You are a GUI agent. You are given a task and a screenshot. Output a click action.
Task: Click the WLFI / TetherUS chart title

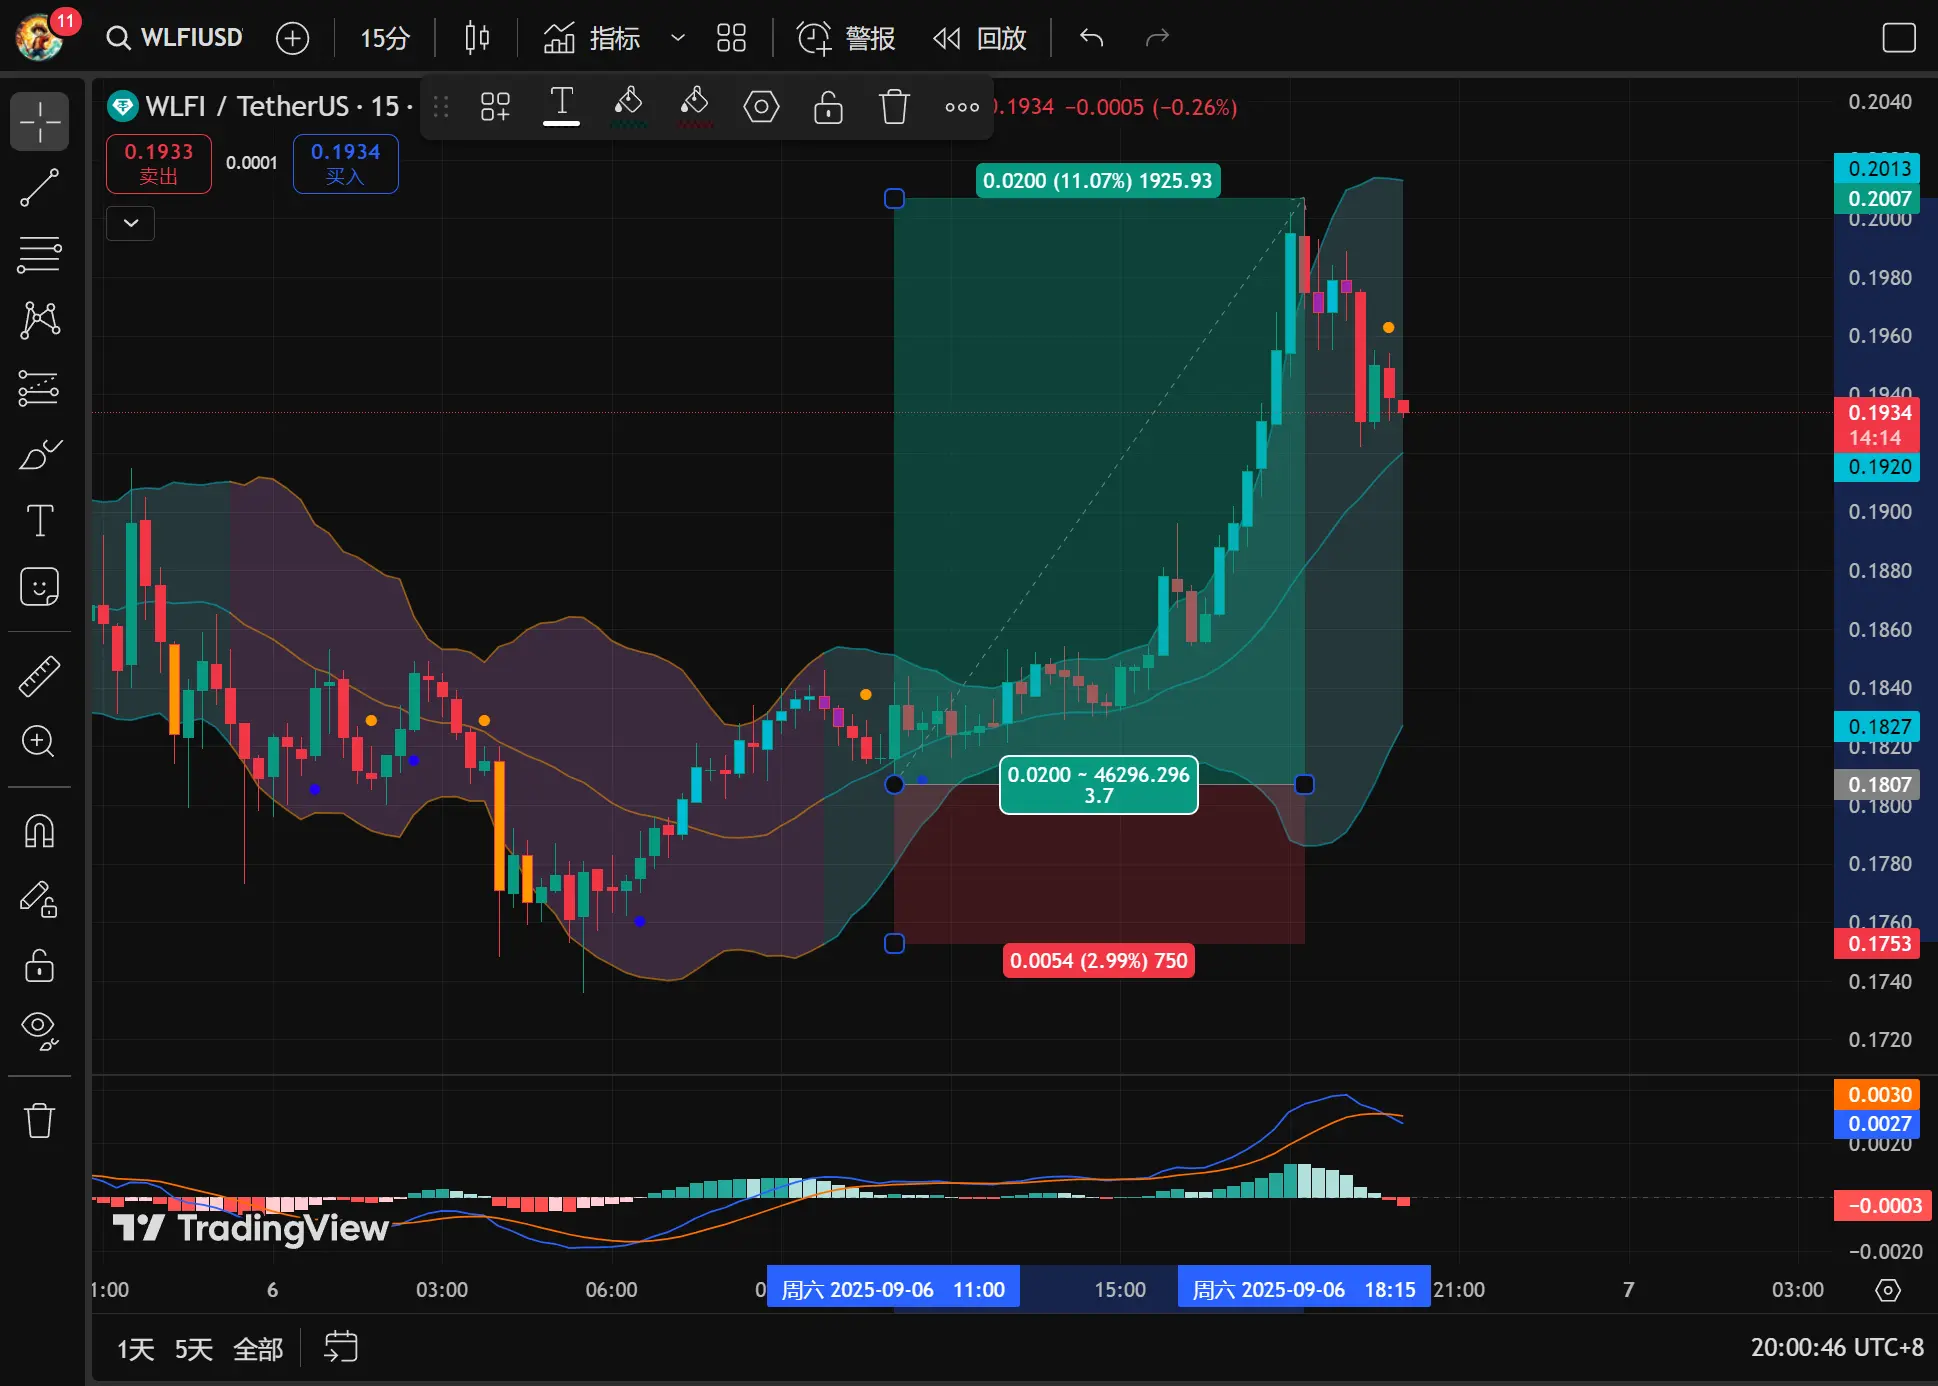coord(248,106)
